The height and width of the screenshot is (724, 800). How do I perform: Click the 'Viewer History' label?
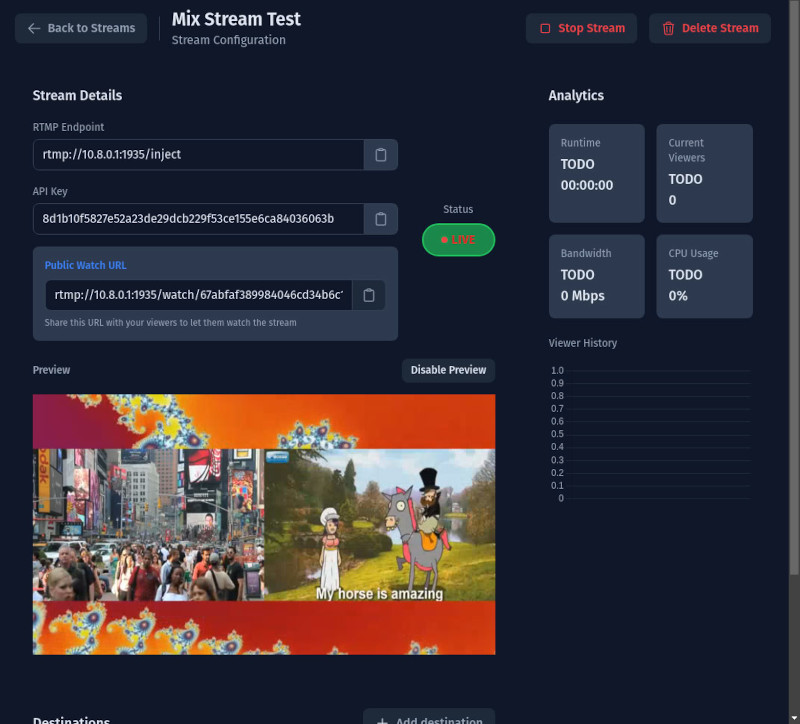[x=583, y=343]
